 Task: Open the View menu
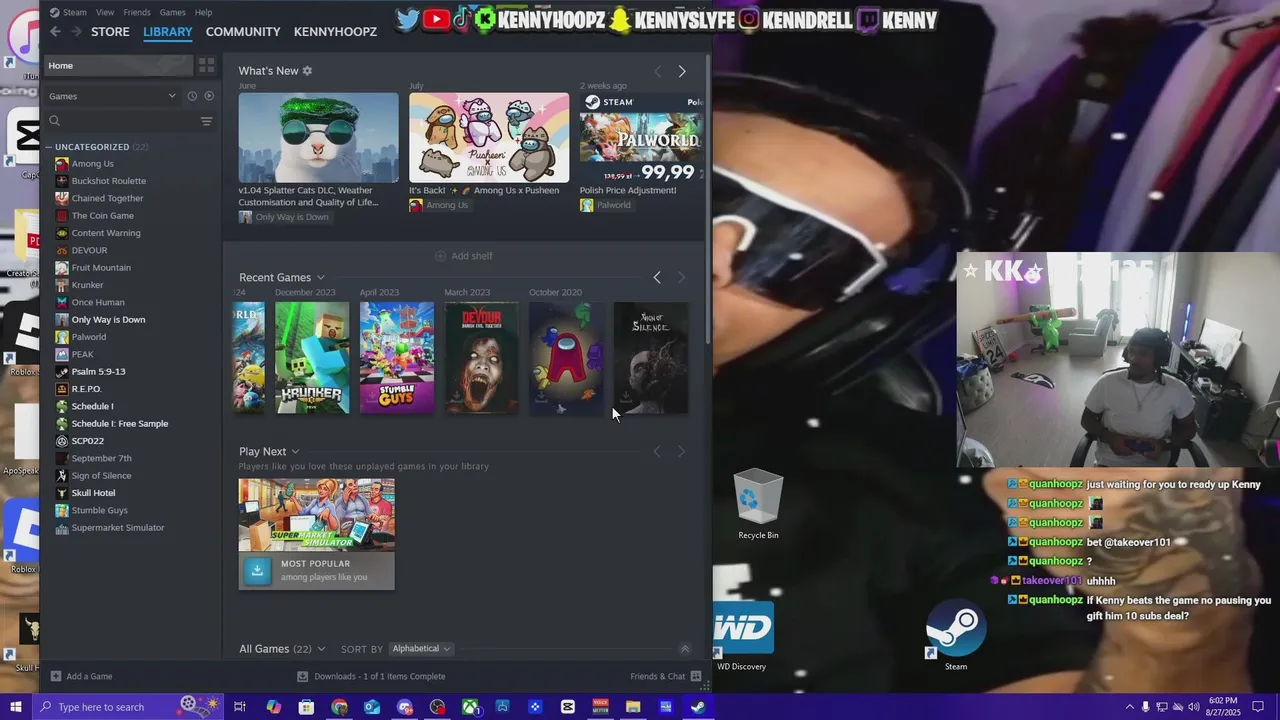point(105,12)
